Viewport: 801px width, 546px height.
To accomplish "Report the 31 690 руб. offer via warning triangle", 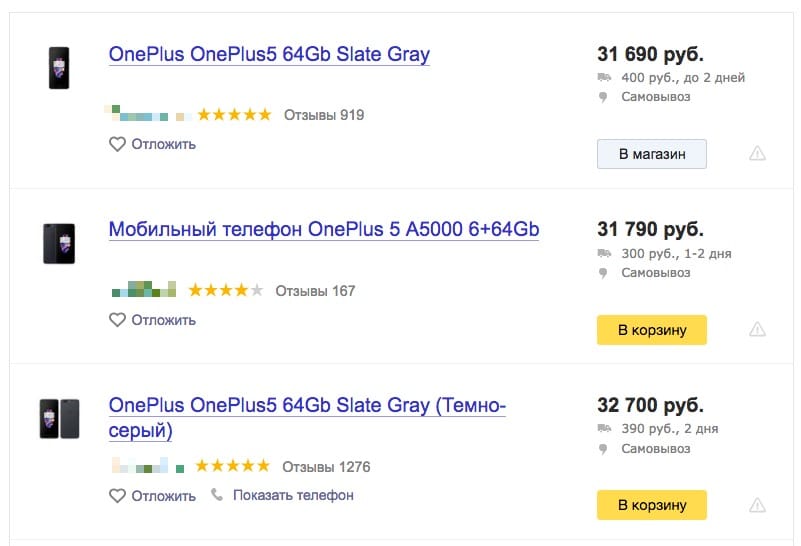I will point(757,153).
